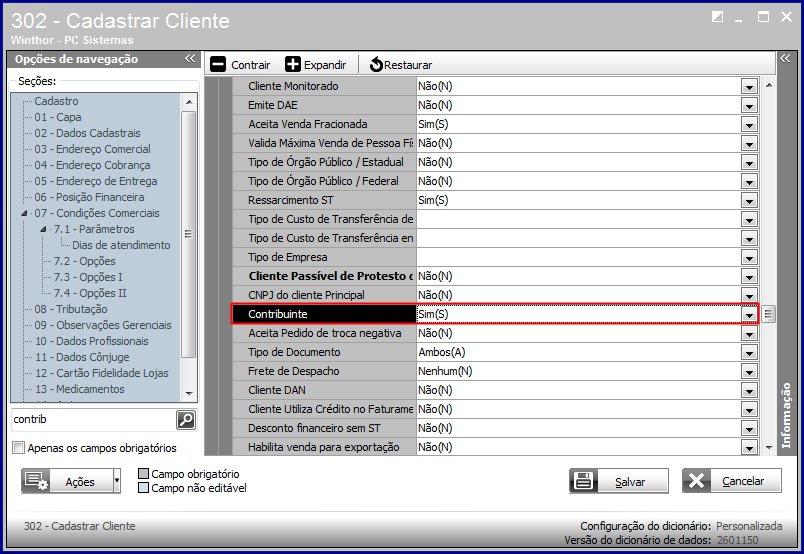Select 10 - Dados Profissionais section
This screenshot has width=804, height=554.
(x=92, y=341)
